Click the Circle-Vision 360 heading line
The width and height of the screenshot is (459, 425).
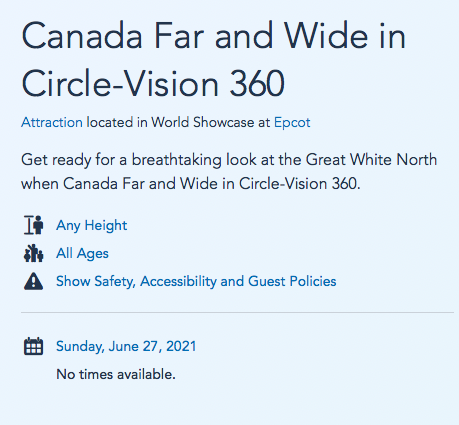coord(153,83)
